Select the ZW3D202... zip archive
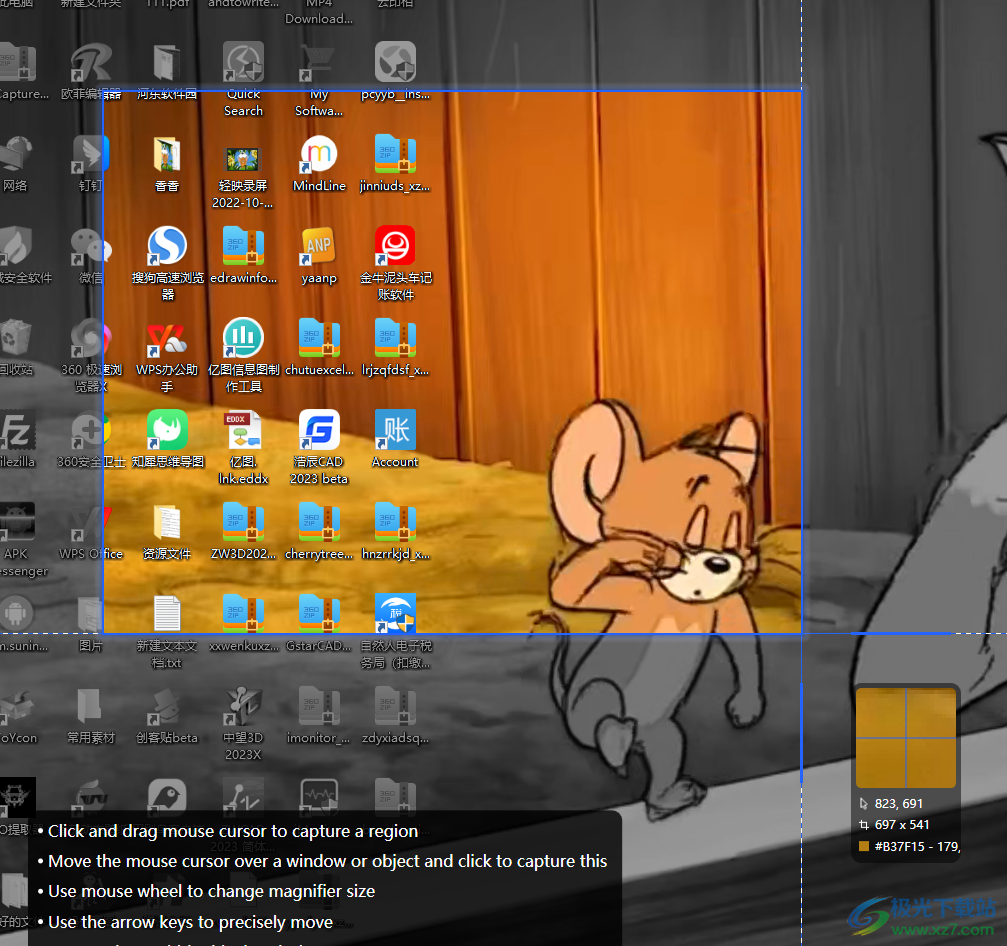Screen dimensions: 1007x946 [243, 522]
